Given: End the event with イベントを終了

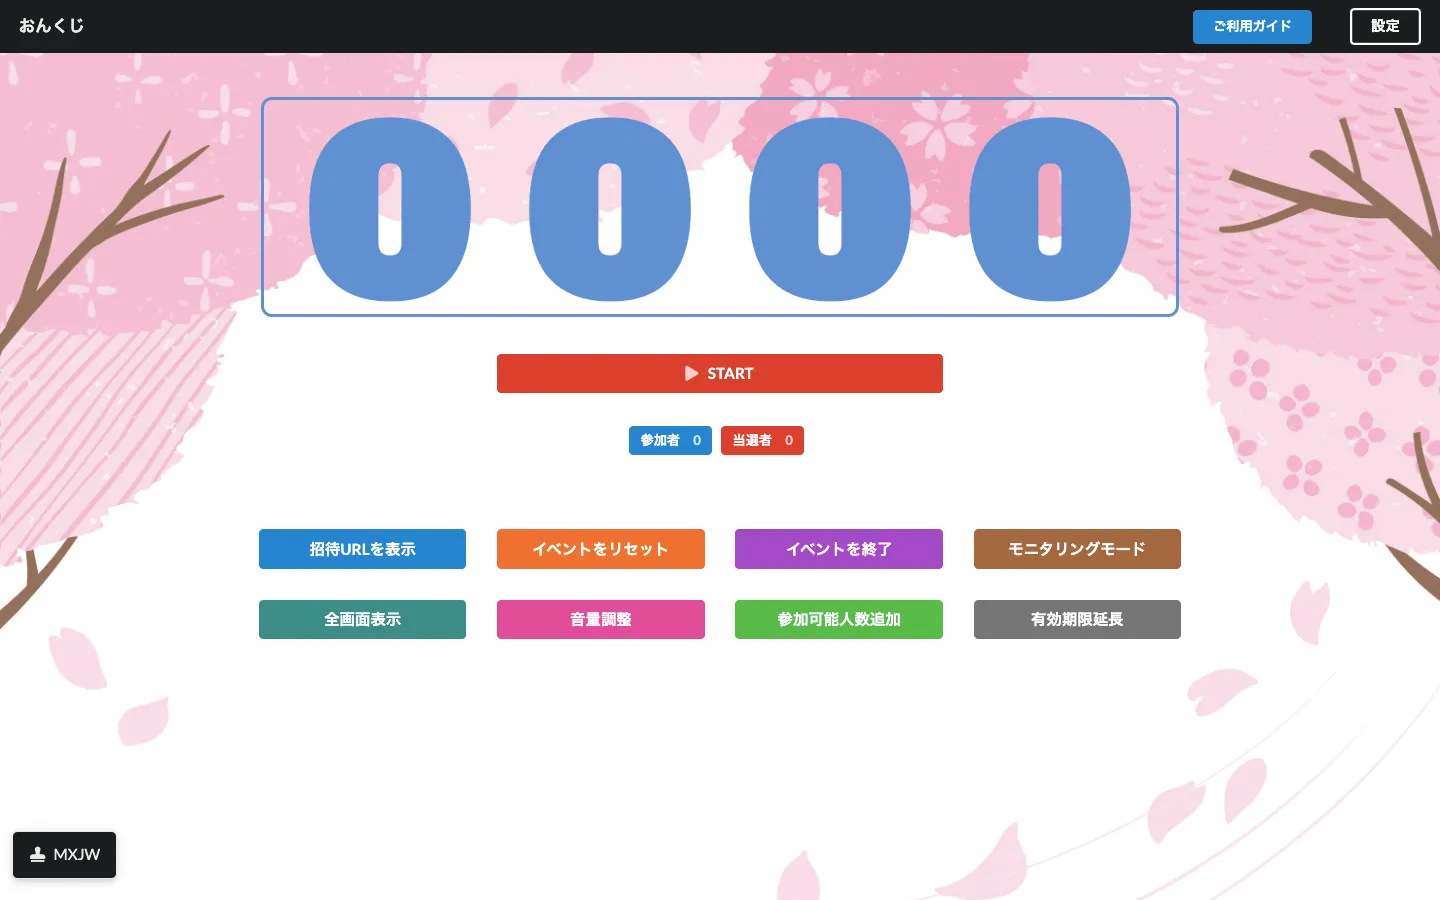Looking at the screenshot, I should click(x=838, y=549).
